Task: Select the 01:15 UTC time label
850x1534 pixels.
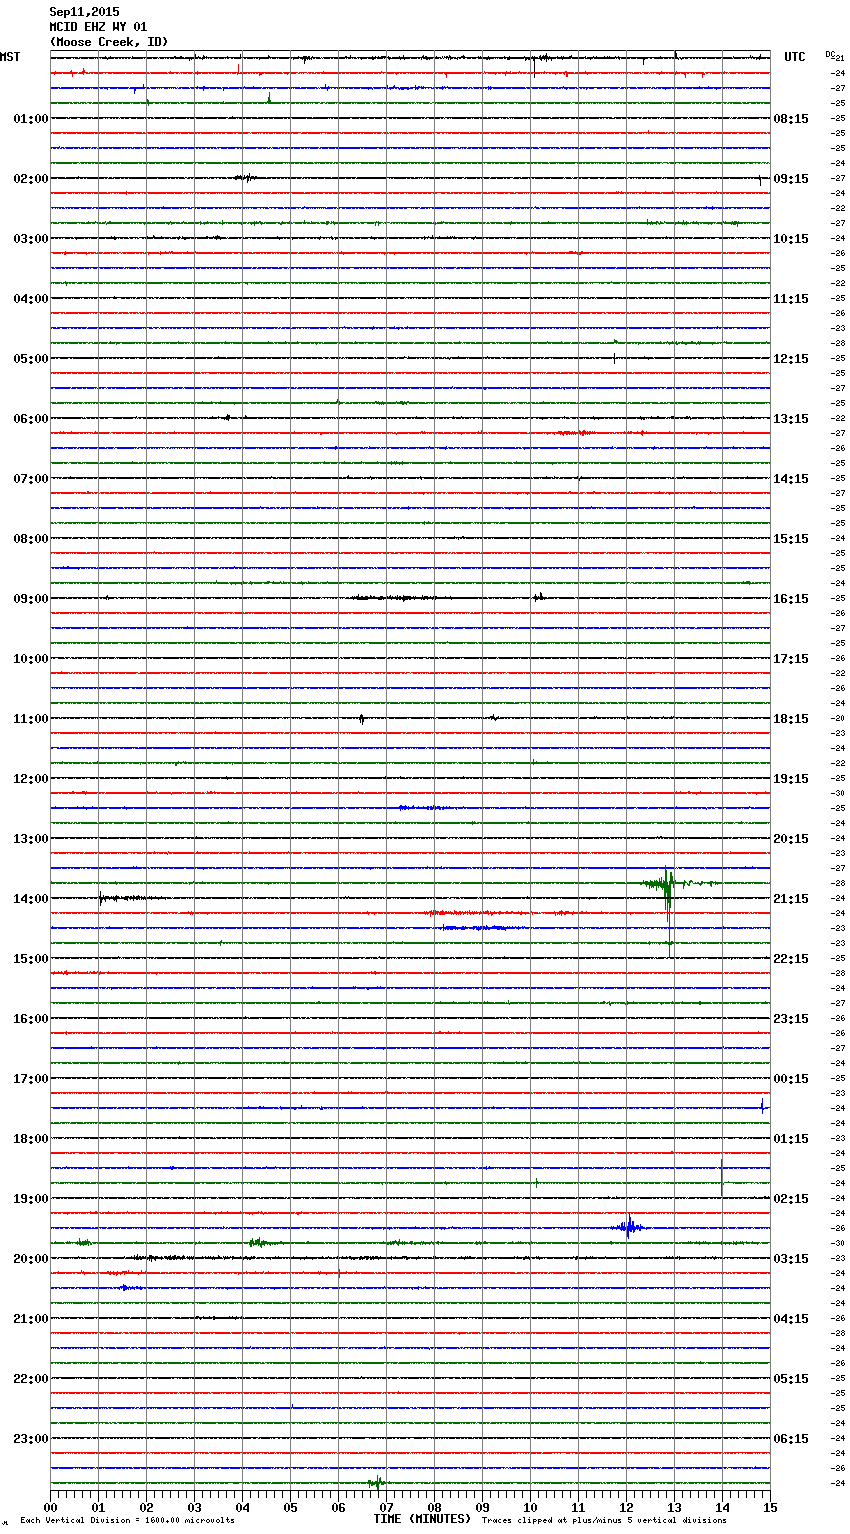Action: tap(791, 1139)
